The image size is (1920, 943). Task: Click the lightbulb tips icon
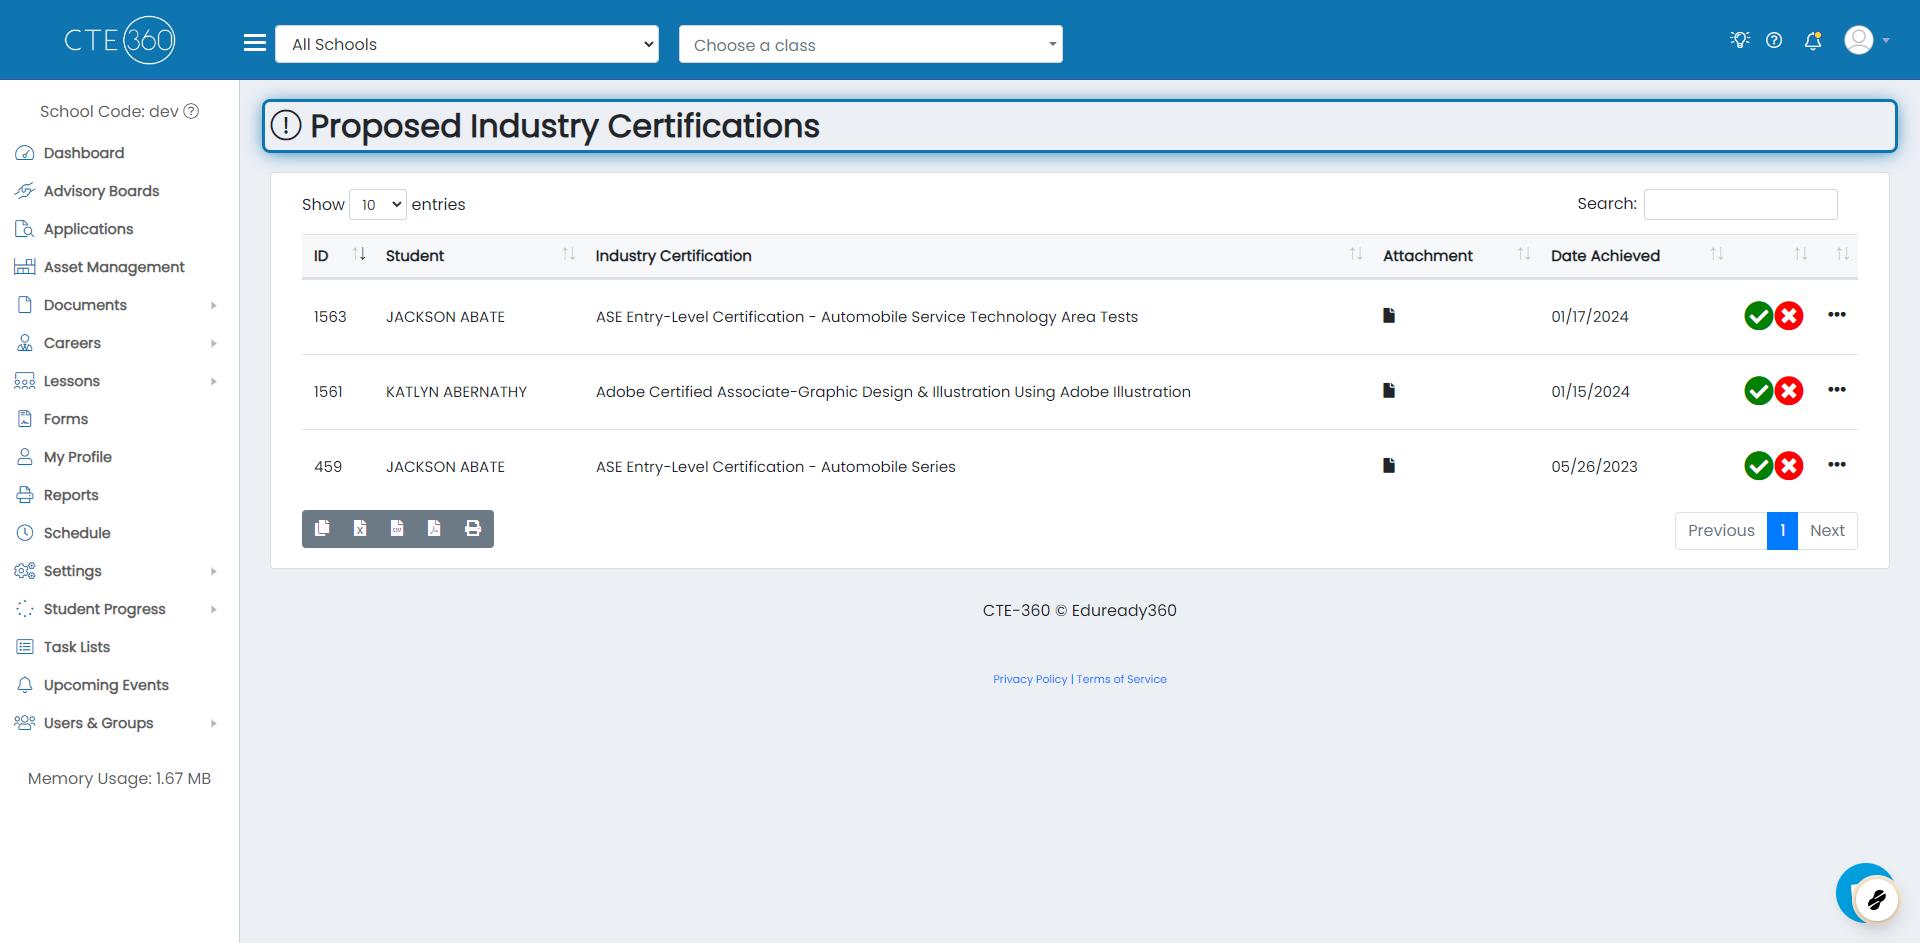(x=1740, y=40)
